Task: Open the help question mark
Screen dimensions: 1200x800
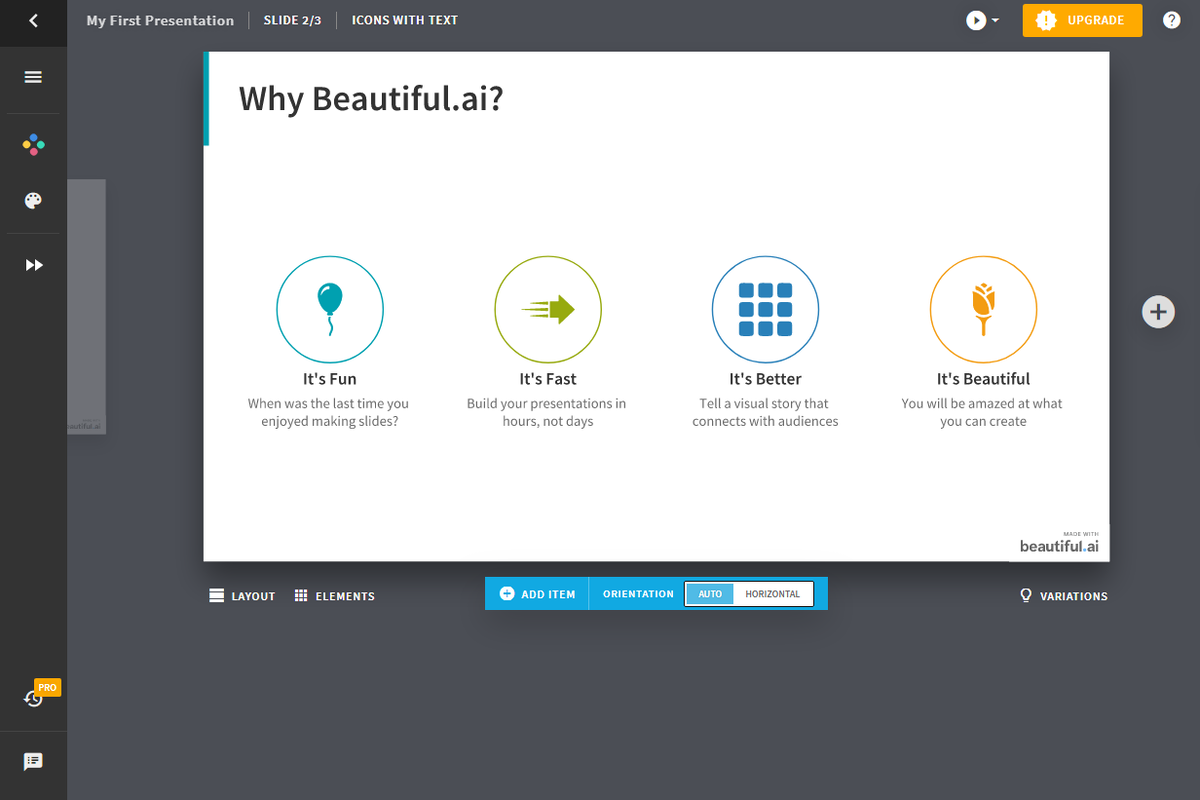Action: tap(1172, 20)
